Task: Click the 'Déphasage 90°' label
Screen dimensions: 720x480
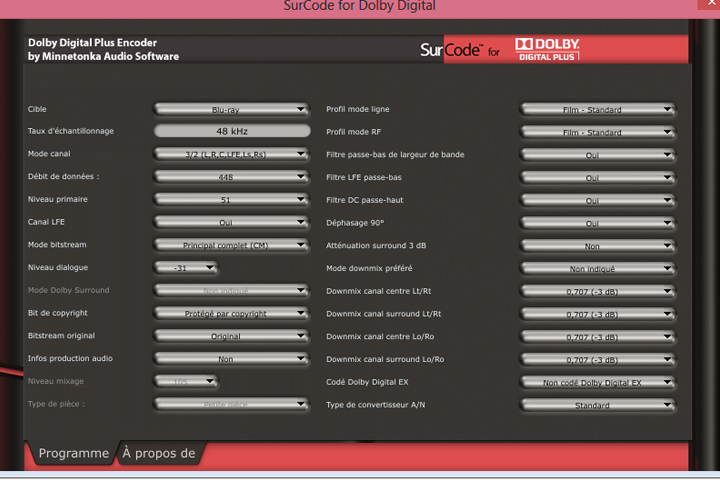Action: [x=355, y=223]
